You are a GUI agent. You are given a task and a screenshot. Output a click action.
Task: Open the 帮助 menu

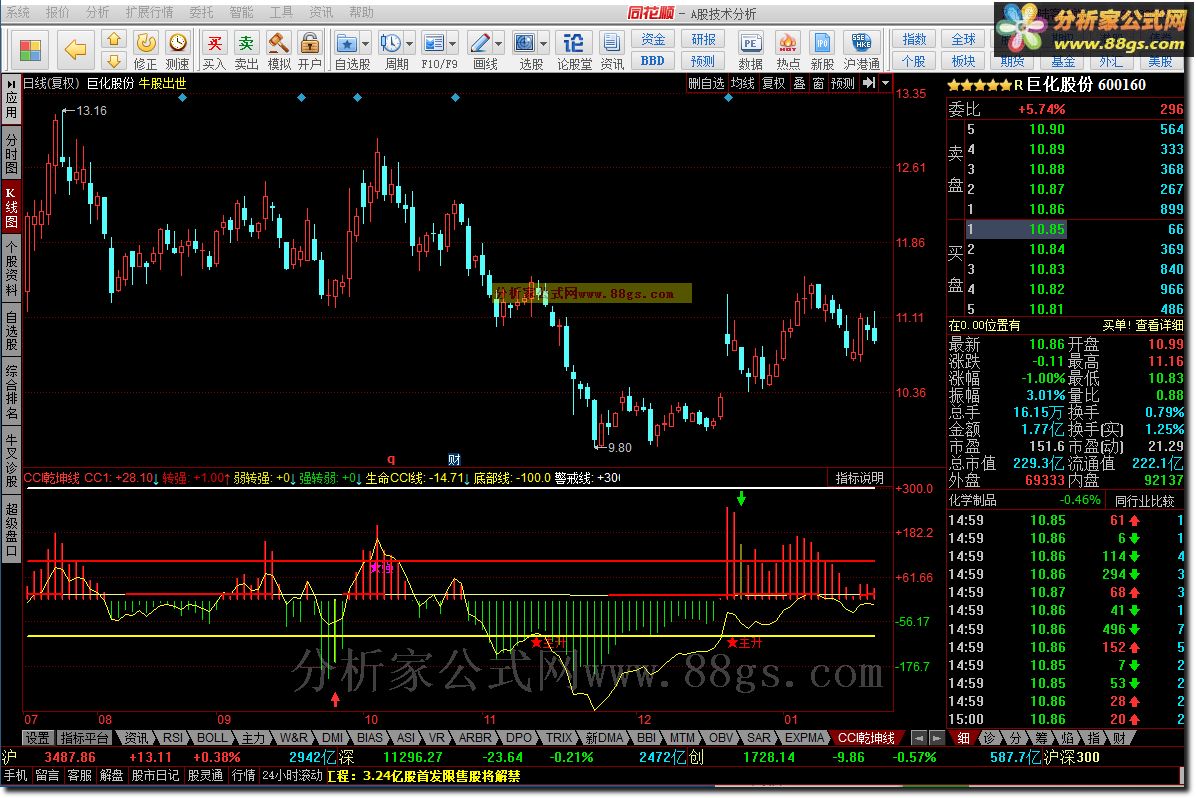point(362,12)
